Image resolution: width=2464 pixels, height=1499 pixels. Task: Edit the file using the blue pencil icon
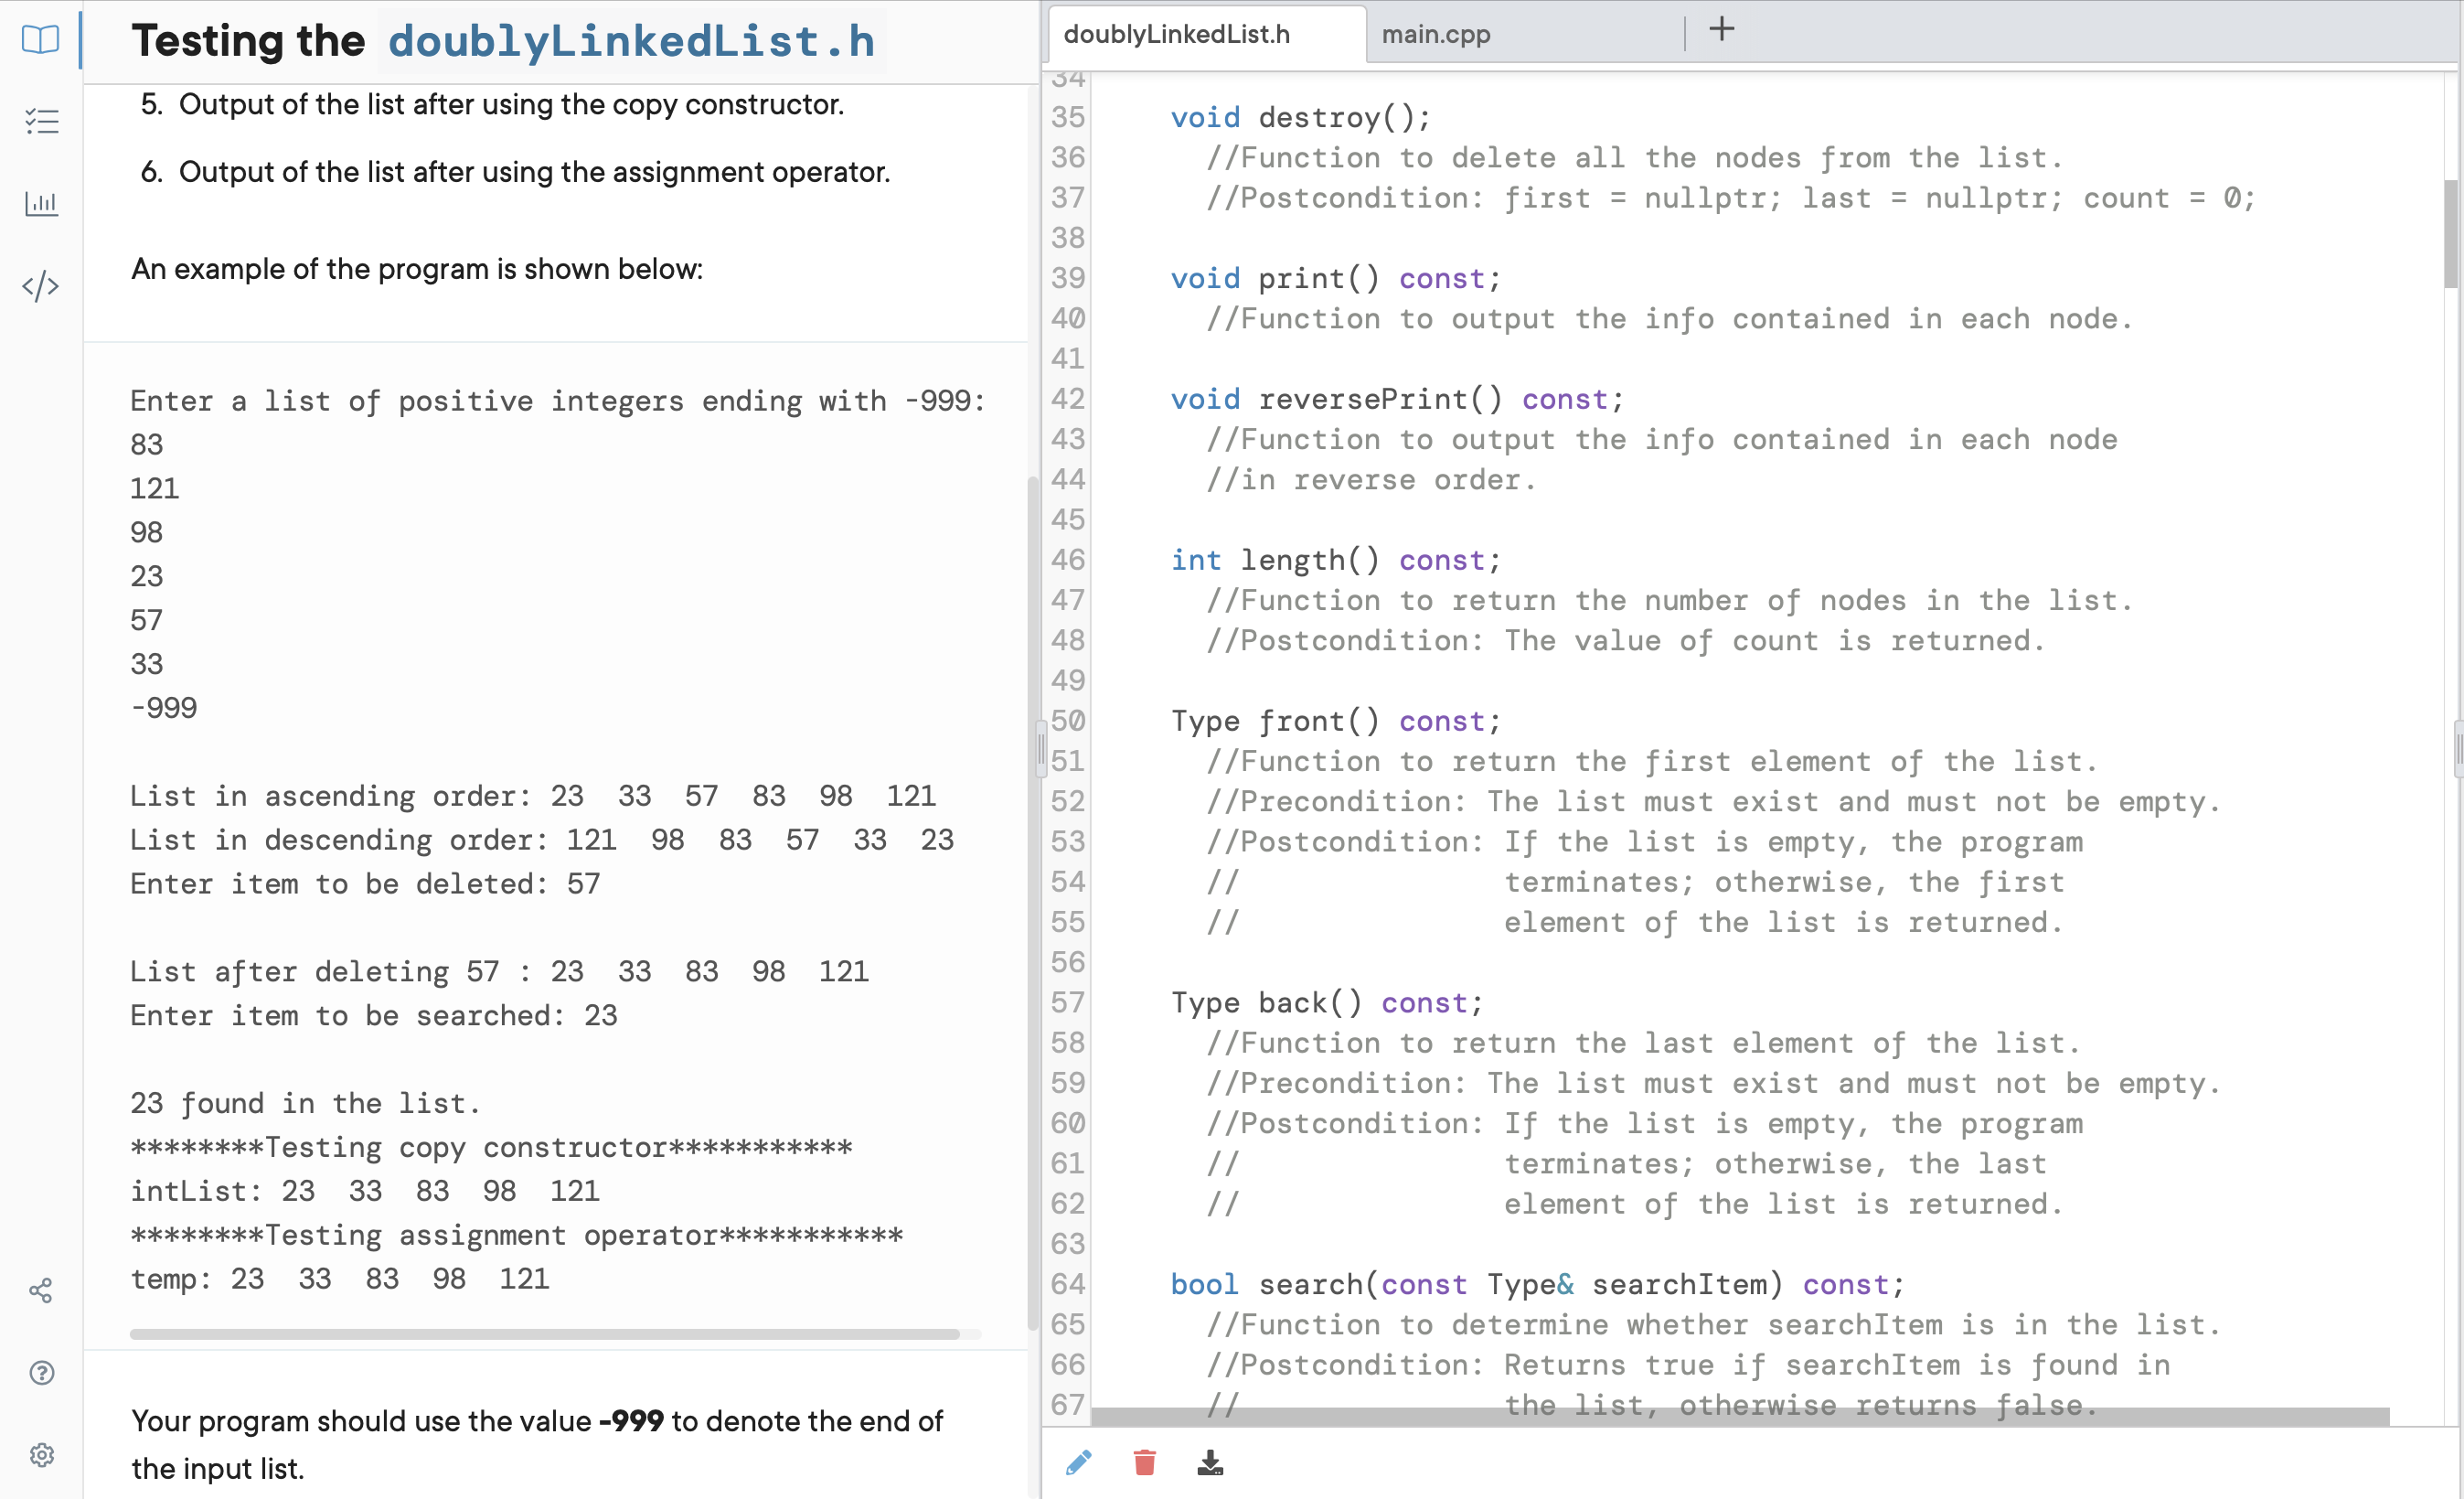click(1078, 1462)
